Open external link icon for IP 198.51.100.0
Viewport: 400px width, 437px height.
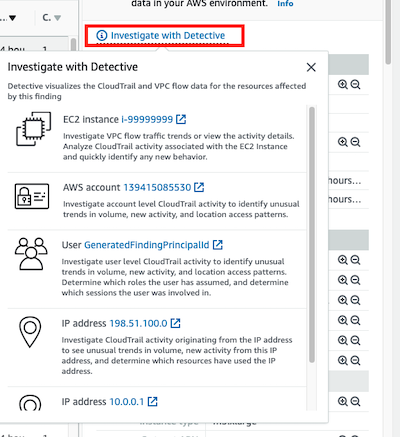175,323
